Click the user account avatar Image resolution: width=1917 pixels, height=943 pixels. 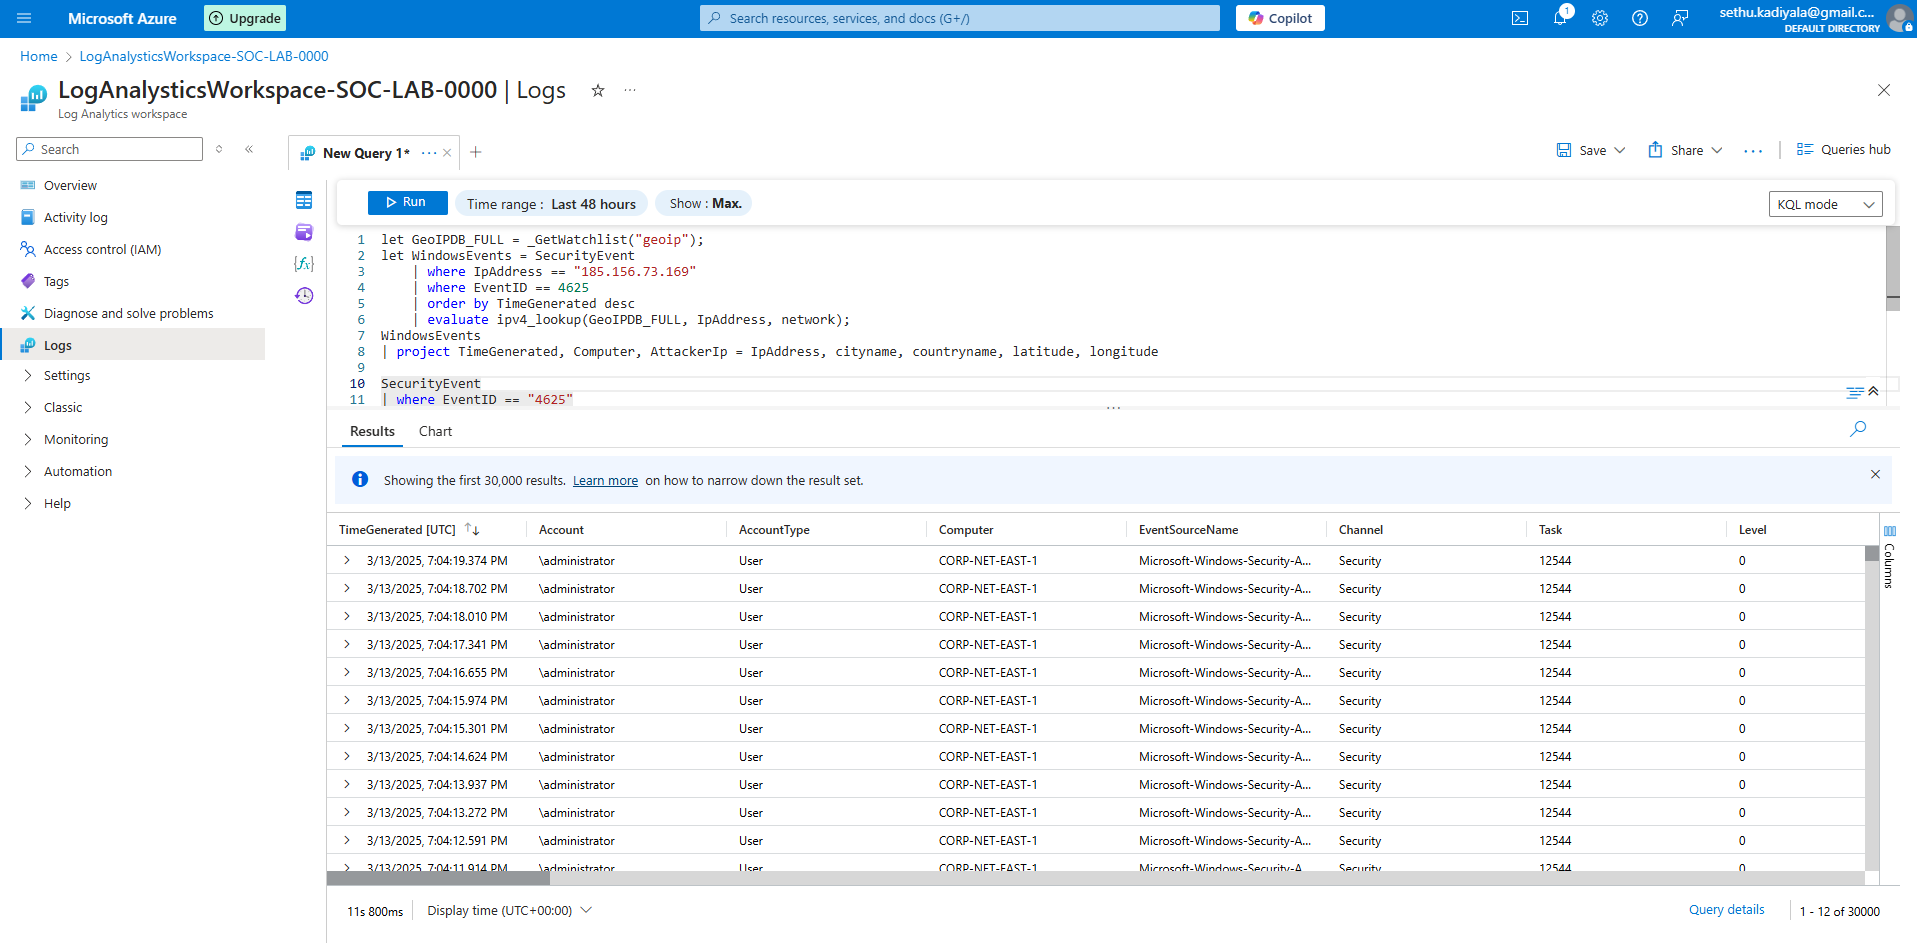click(1899, 18)
